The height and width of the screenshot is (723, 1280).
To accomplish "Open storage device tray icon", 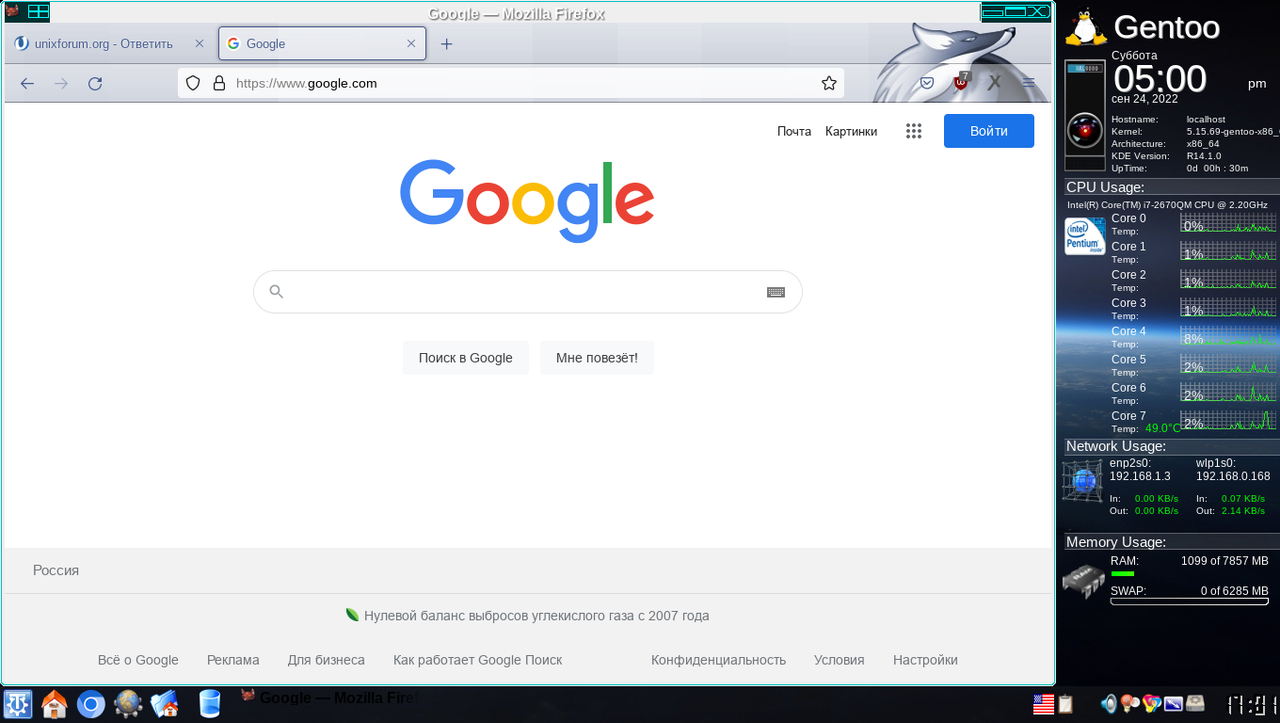I will click(x=1196, y=704).
